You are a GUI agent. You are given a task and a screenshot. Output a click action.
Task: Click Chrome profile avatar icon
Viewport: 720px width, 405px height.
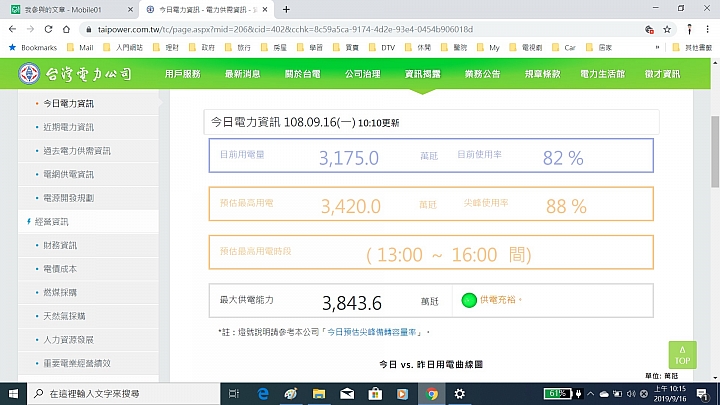point(689,29)
